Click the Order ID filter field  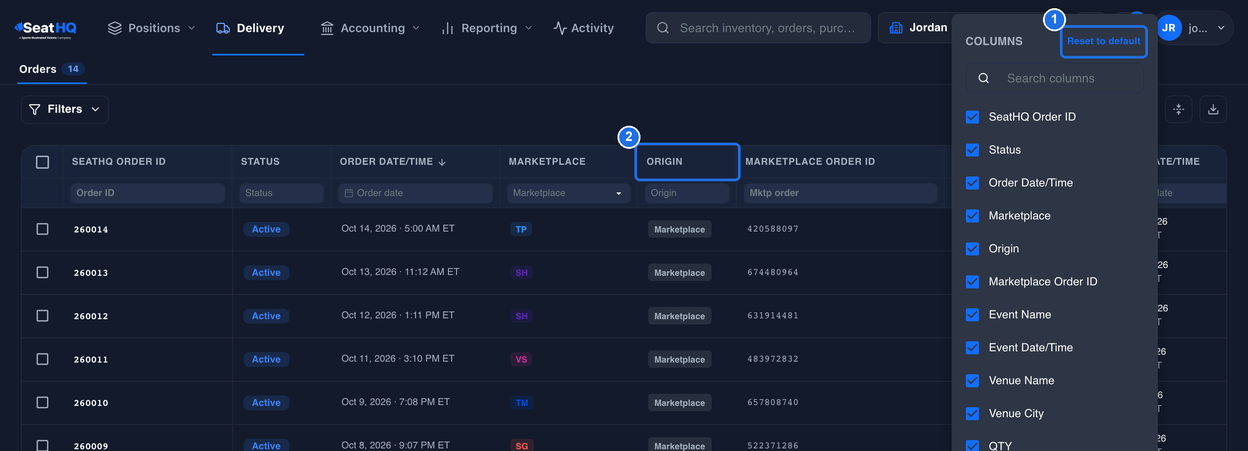(x=148, y=193)
